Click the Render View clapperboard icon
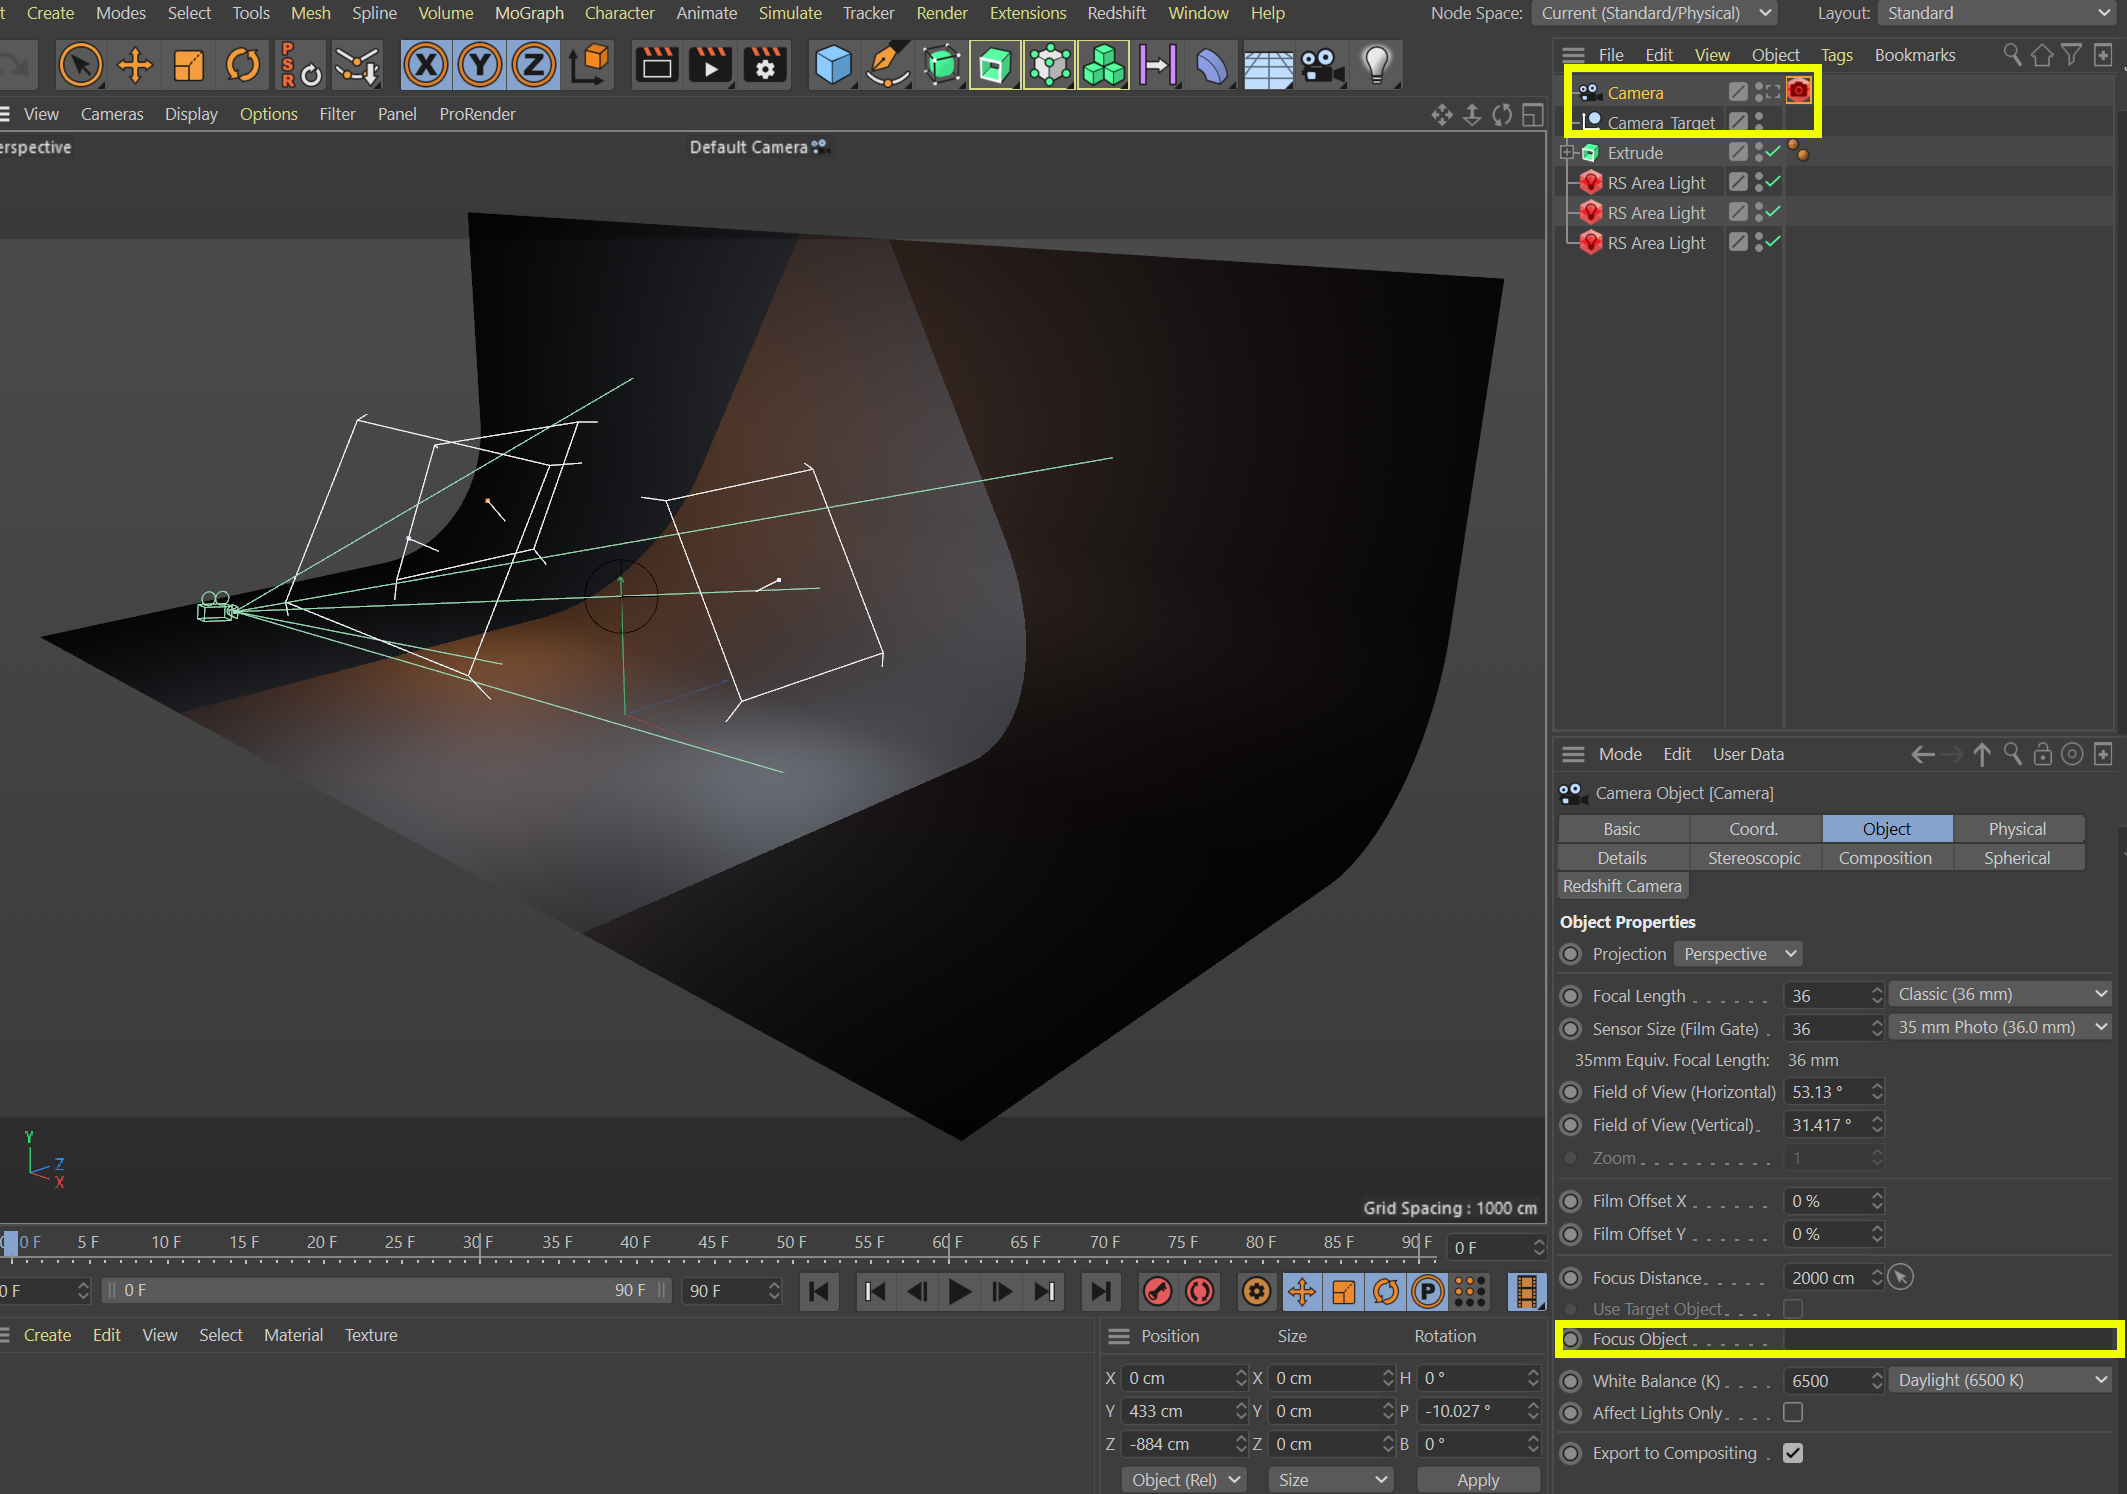 tap(656, 66)
